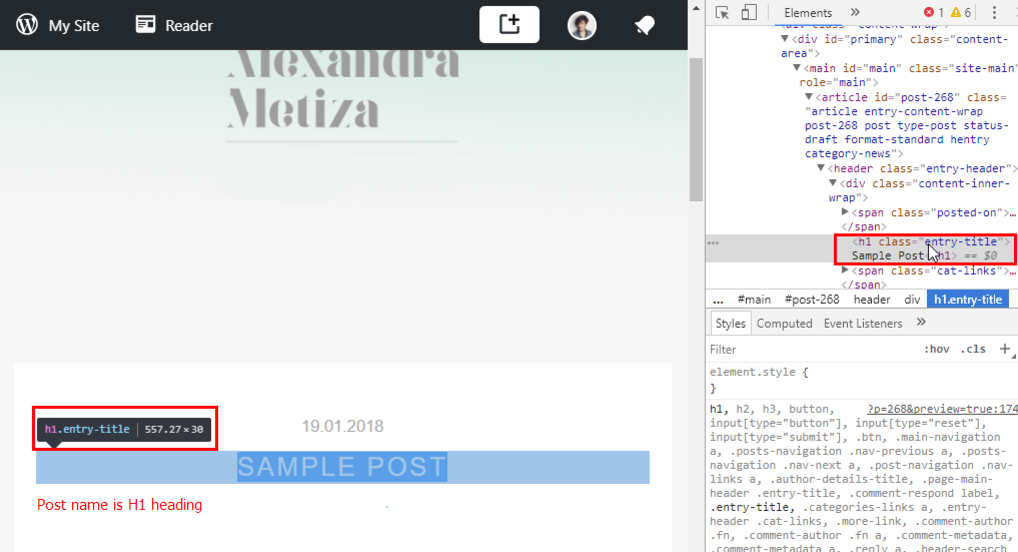Show more style pane tabs chevron
Screen dimensions: 1018x552
(x=921, y=323)
